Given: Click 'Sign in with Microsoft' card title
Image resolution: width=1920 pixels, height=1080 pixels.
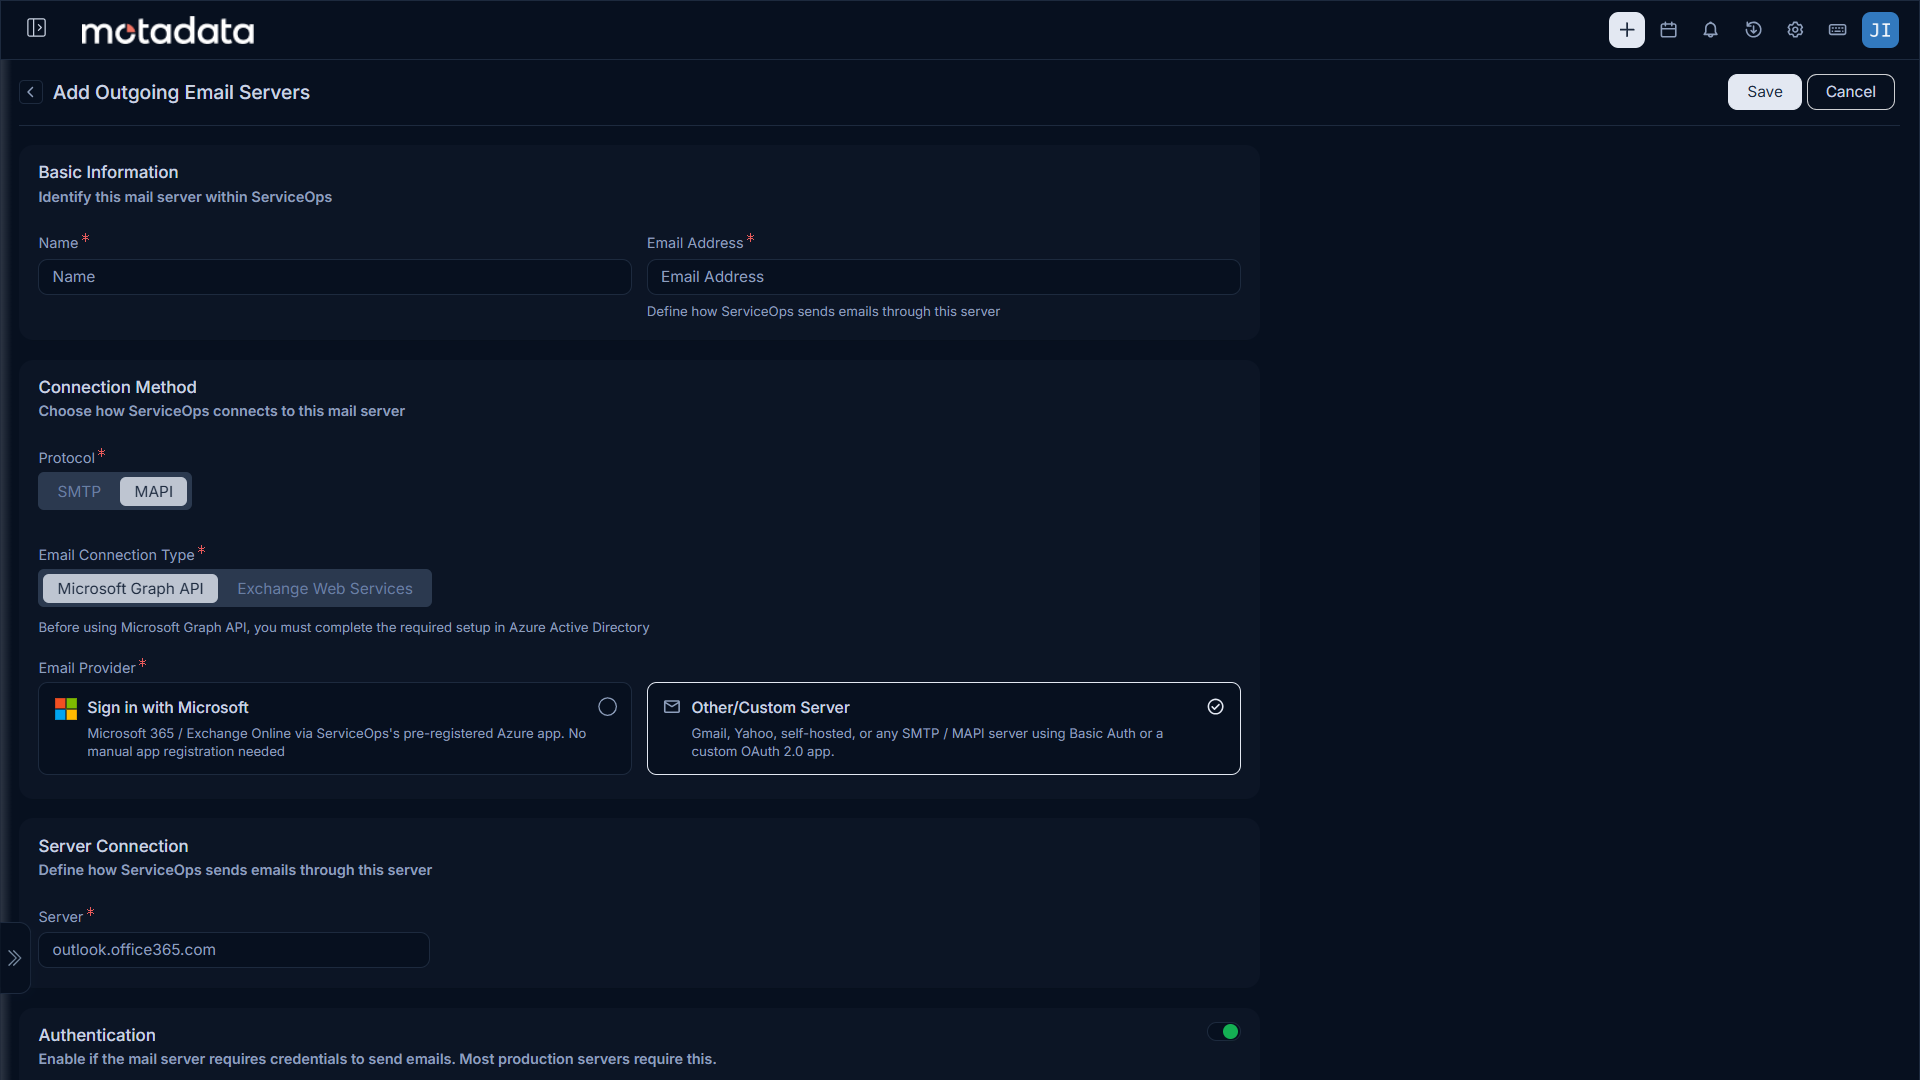Looking at the screenshot, I should [x=167, y=708].
